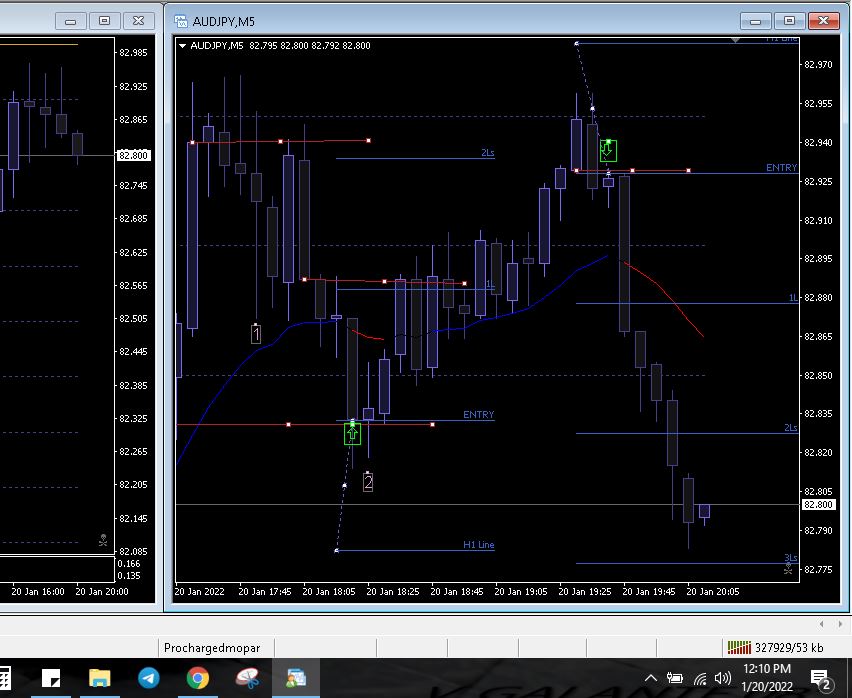Maximize the AUDJPY,M5 chart window
Screen dimensions: 852x698
(x=789, y=21)
